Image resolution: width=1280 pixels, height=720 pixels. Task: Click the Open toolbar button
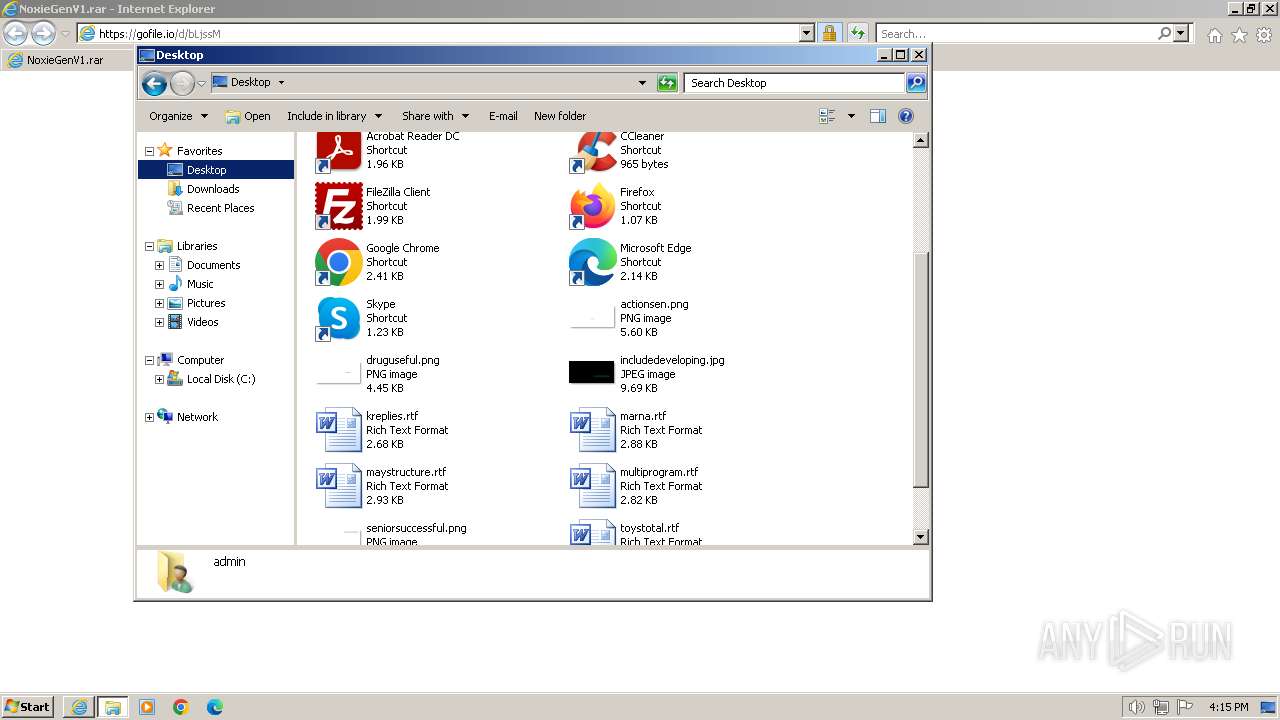[x=248, y=116]
